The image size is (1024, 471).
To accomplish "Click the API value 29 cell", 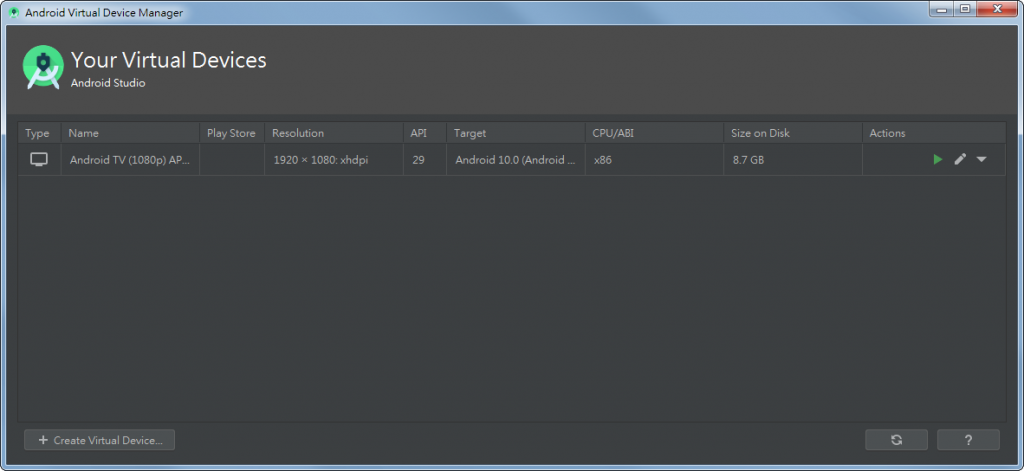I will coord(424,159).
